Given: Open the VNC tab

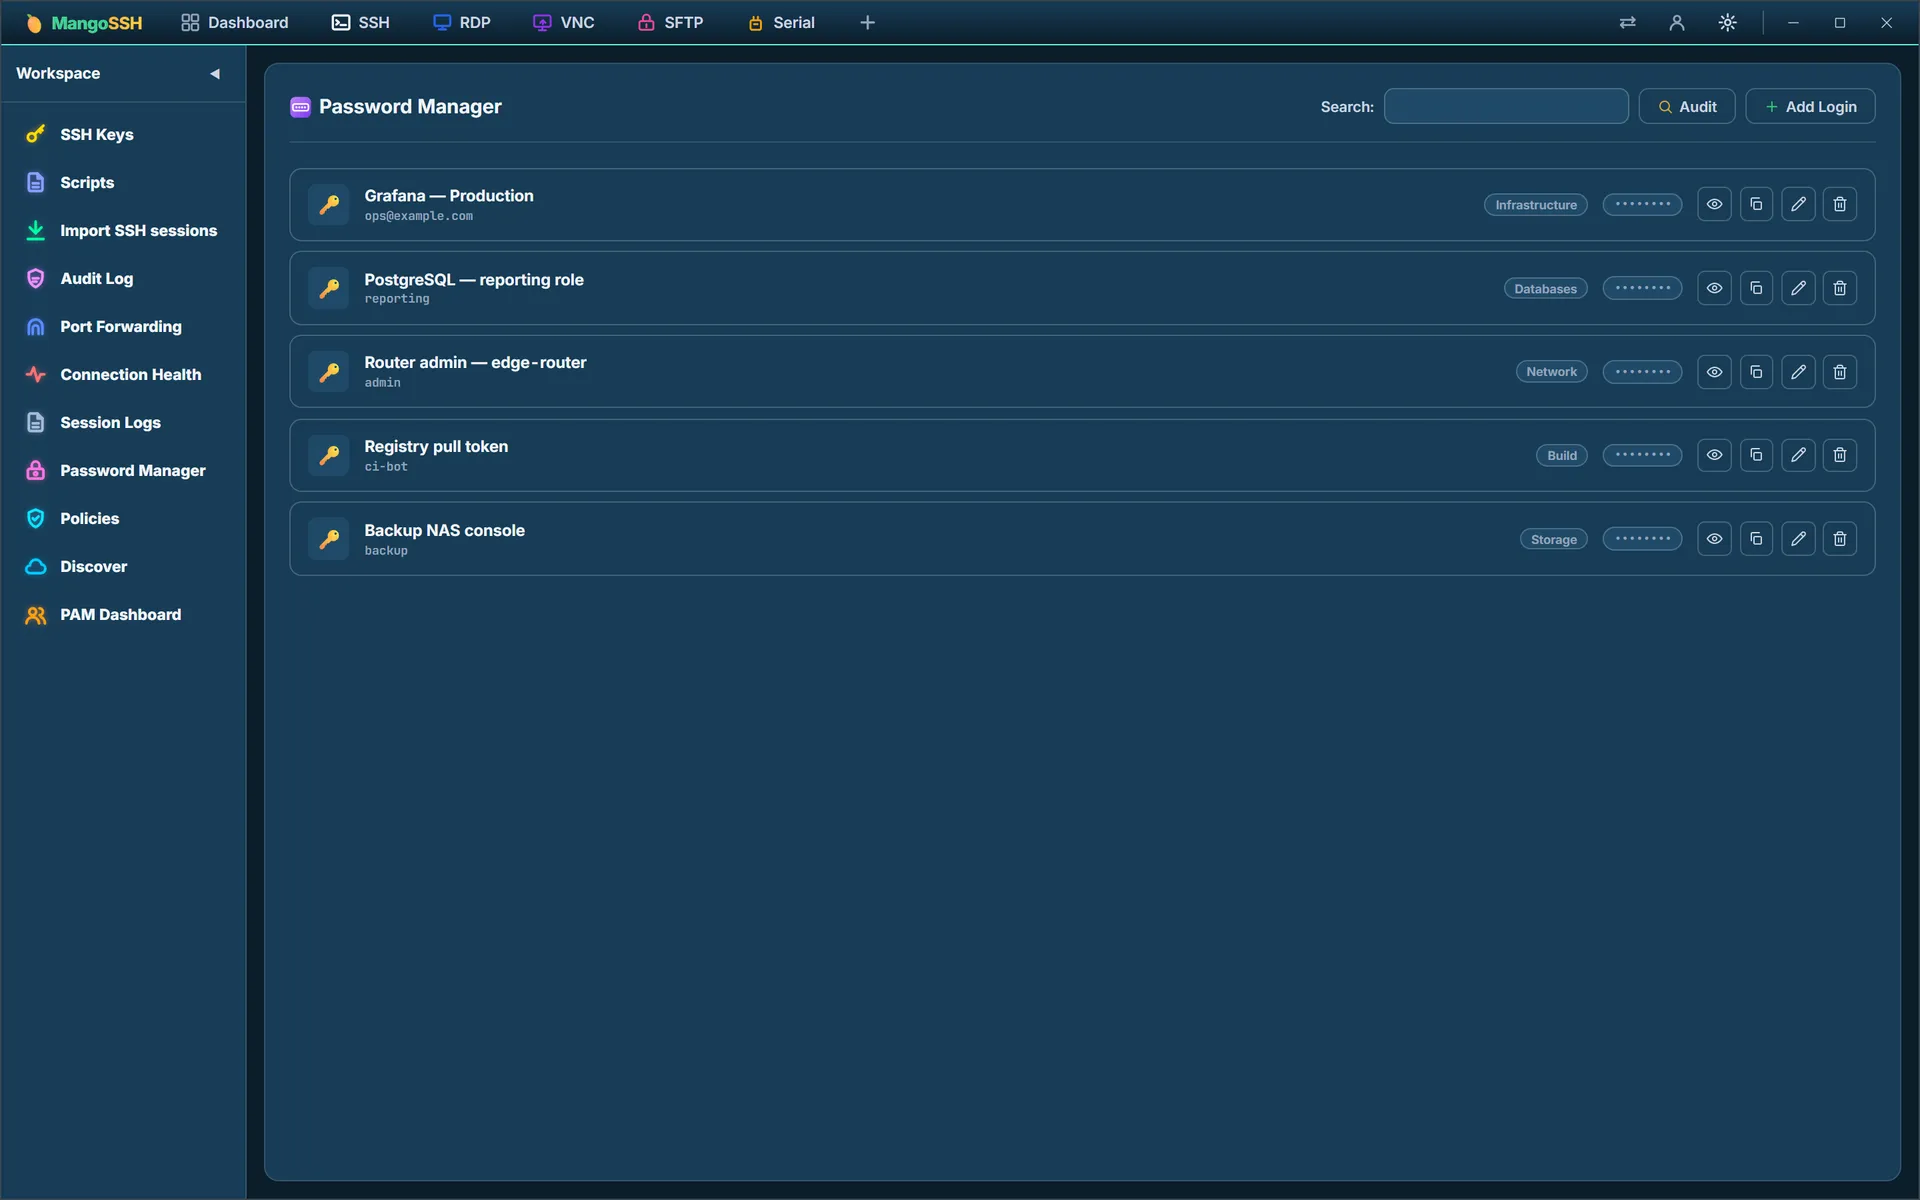Looking at the screenshot, I should pos(564,22).
